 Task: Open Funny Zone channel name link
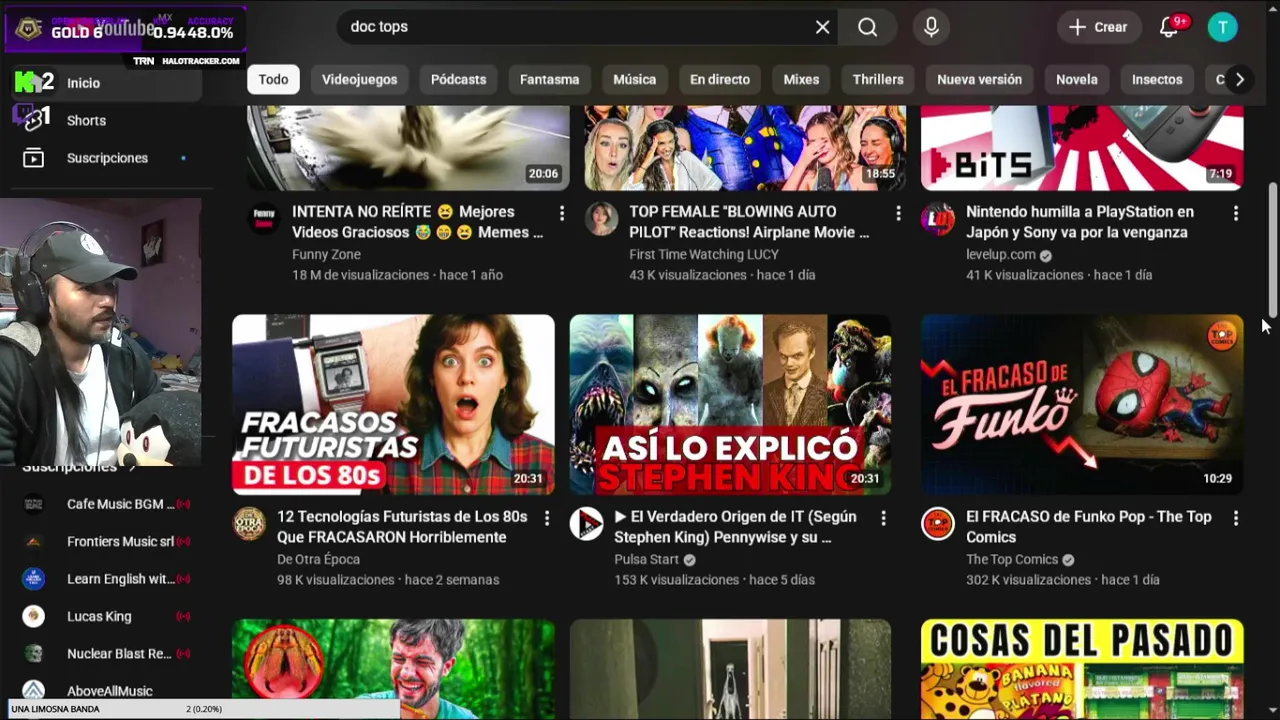click(x=326, y=254)
